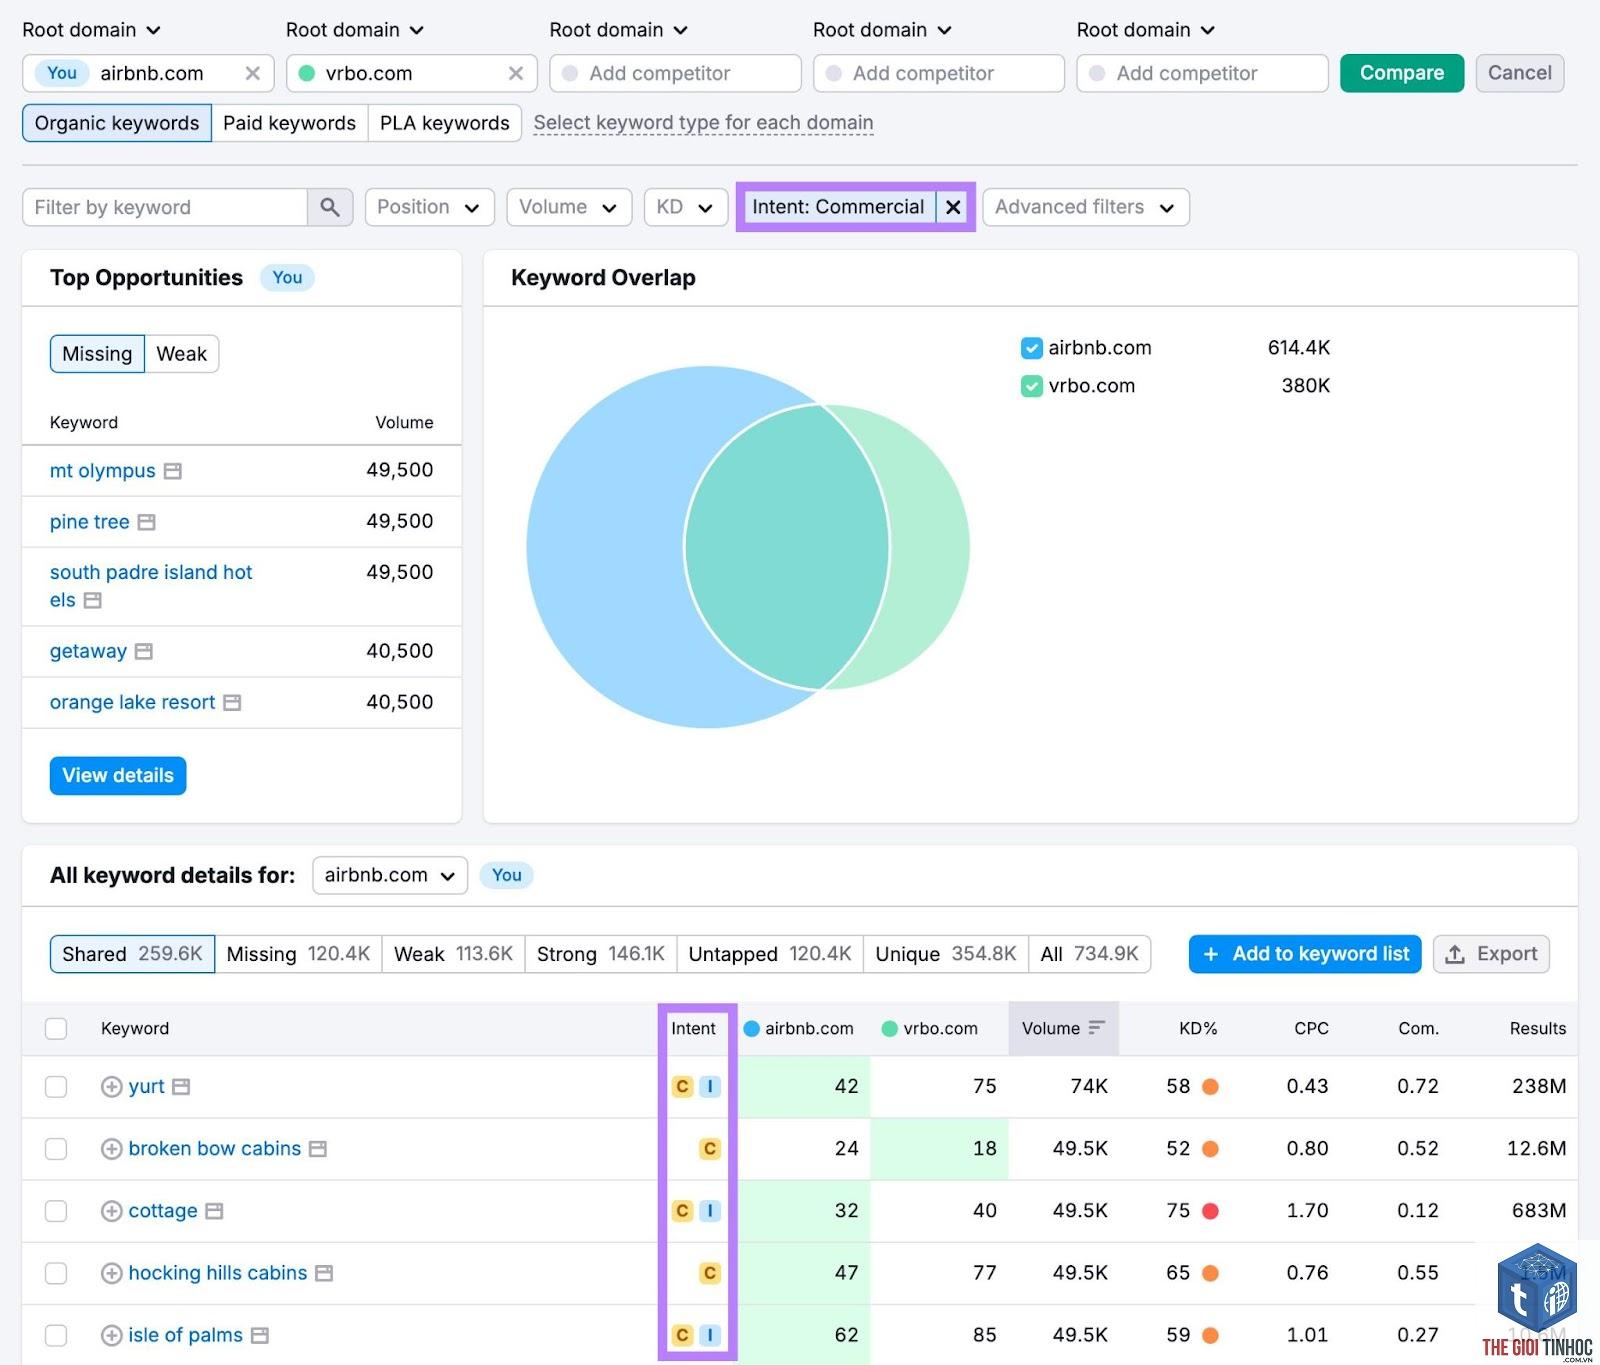Open SERP icon beside south padre island hotels

(93, 600)
